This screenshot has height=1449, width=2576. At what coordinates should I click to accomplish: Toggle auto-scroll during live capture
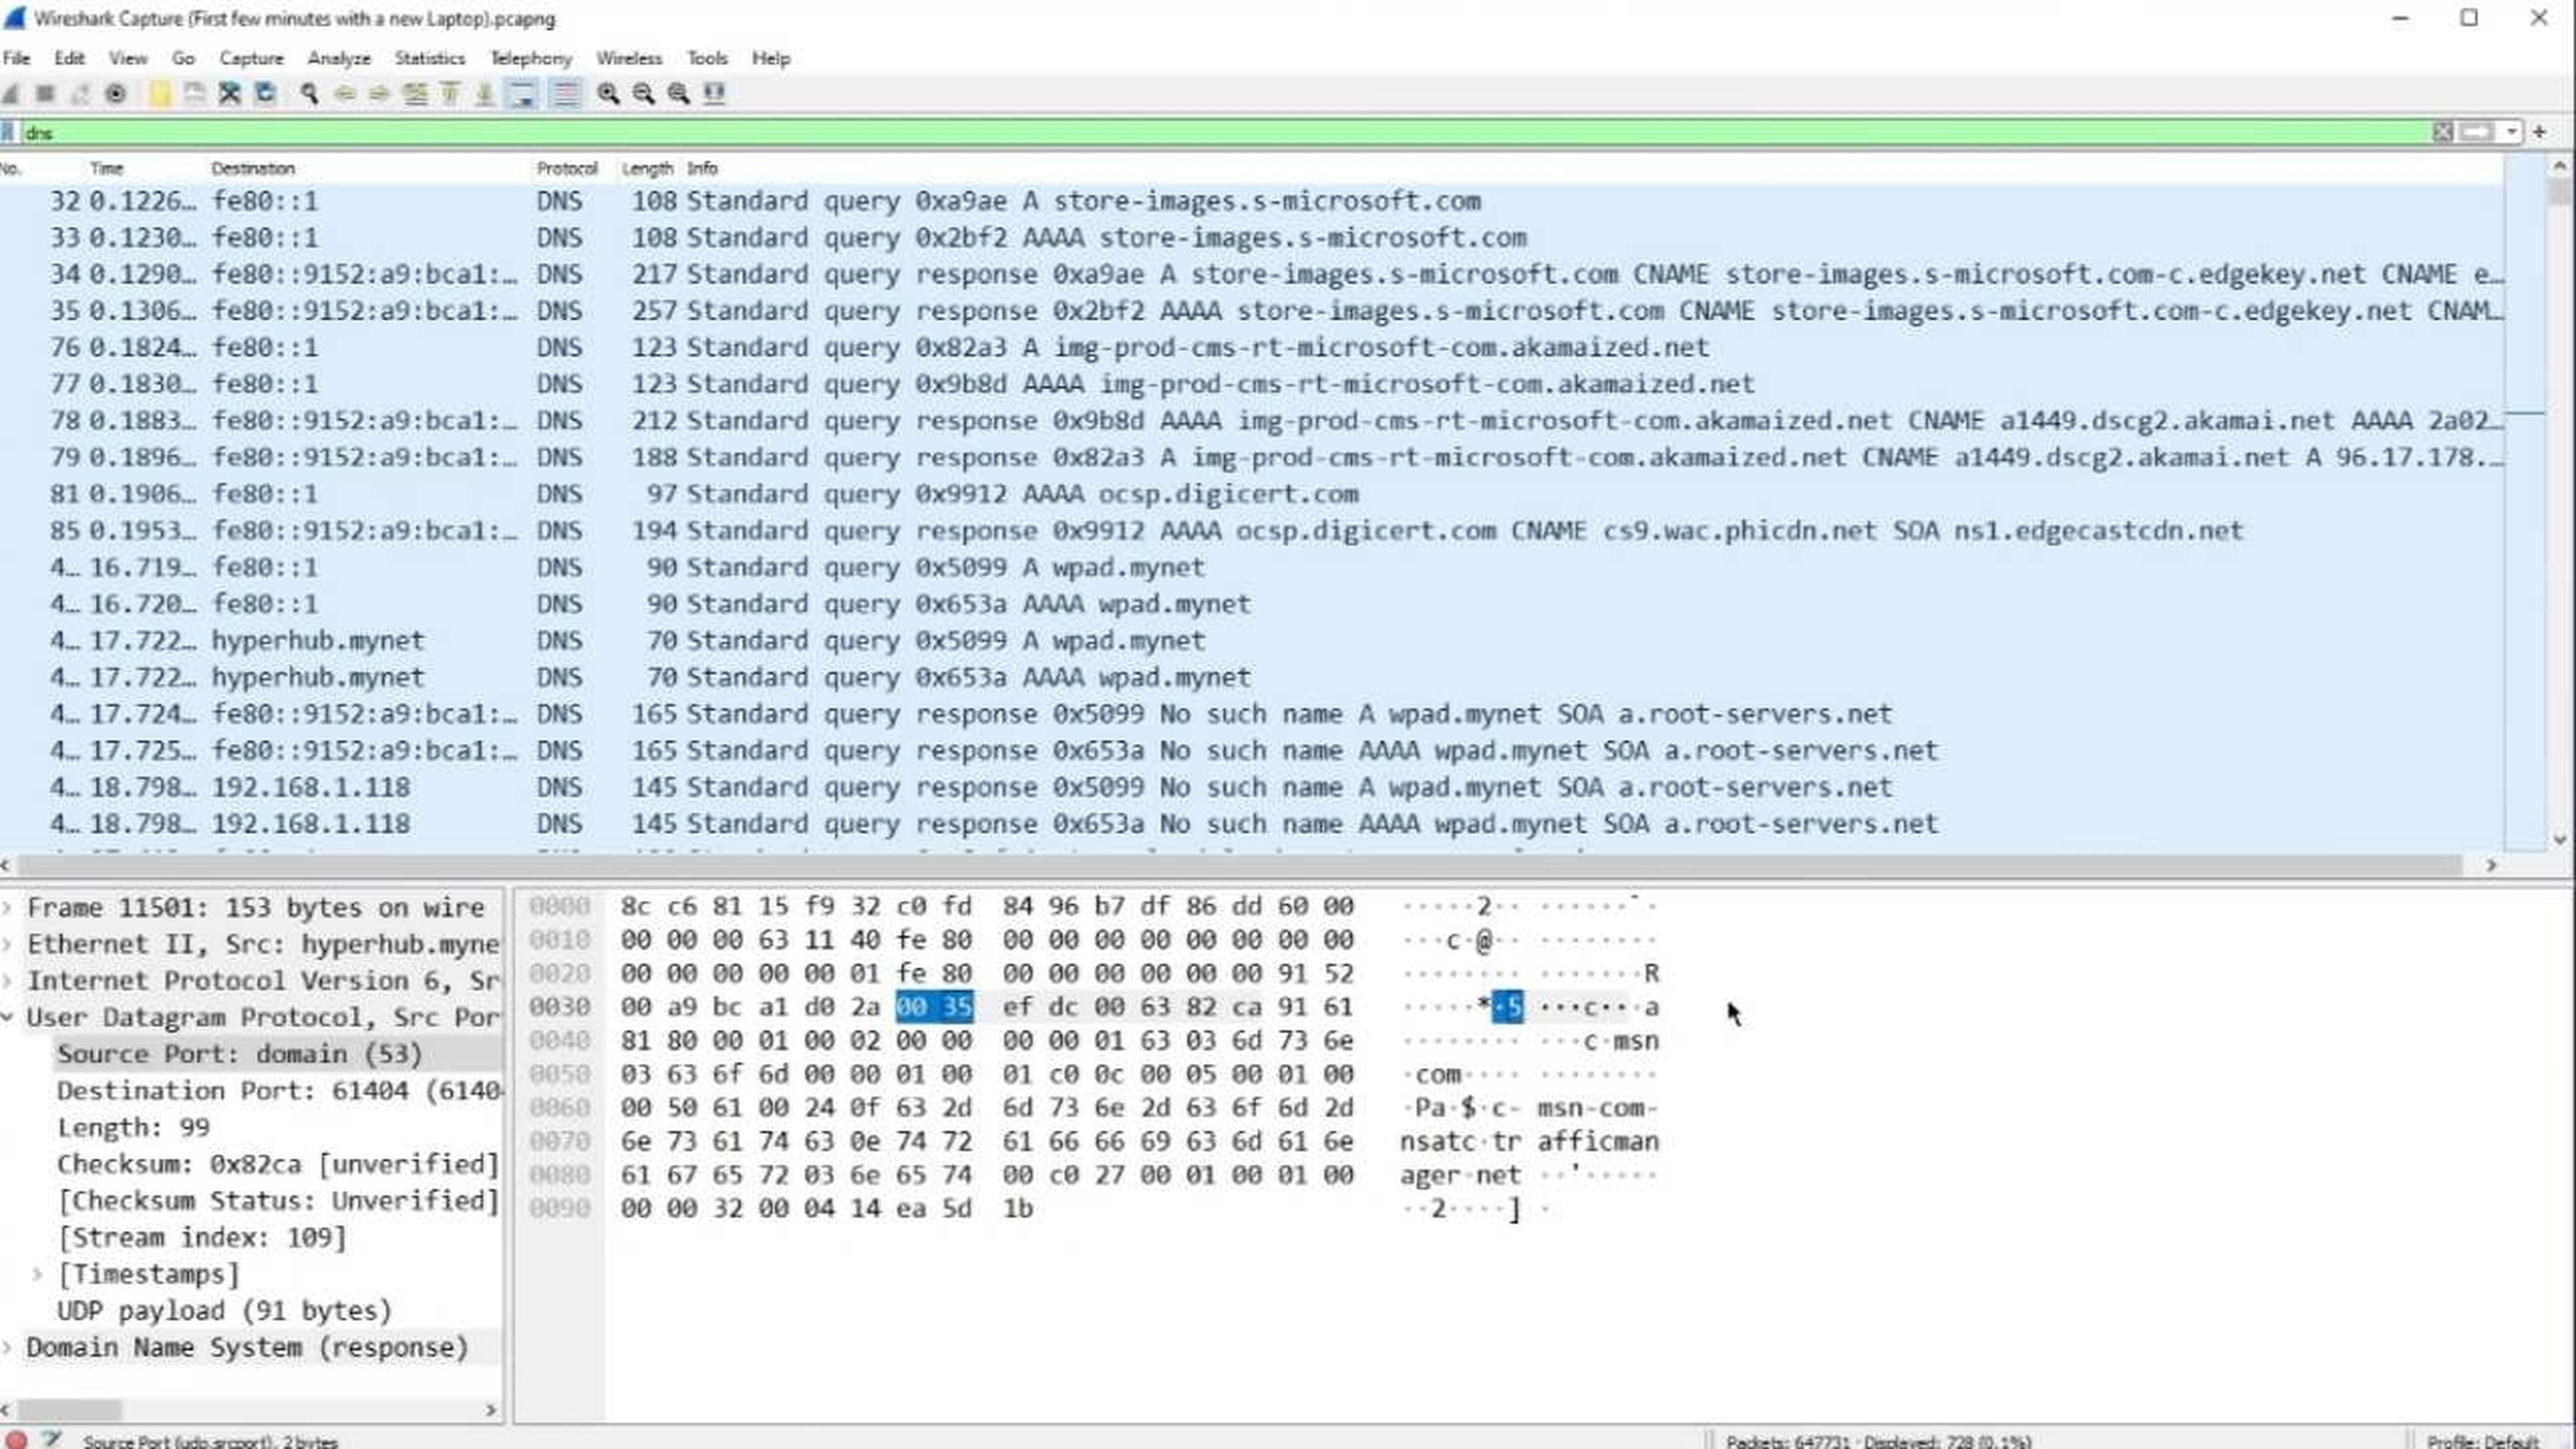click(522, 93)
